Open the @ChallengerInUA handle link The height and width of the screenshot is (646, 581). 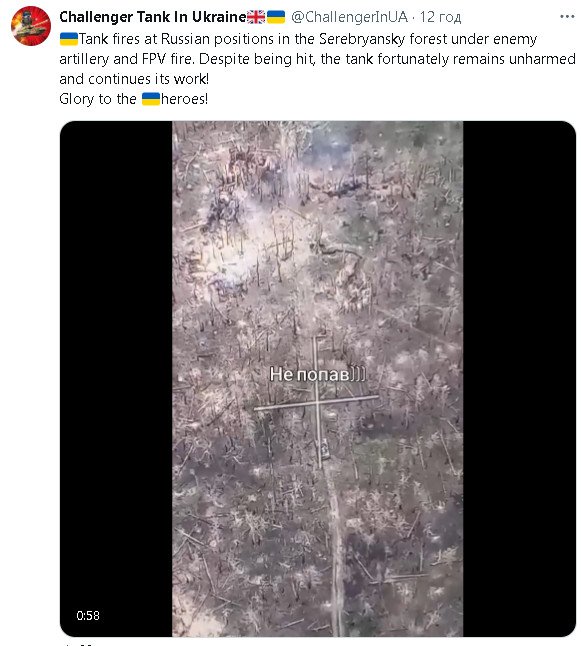pos(349,17)
